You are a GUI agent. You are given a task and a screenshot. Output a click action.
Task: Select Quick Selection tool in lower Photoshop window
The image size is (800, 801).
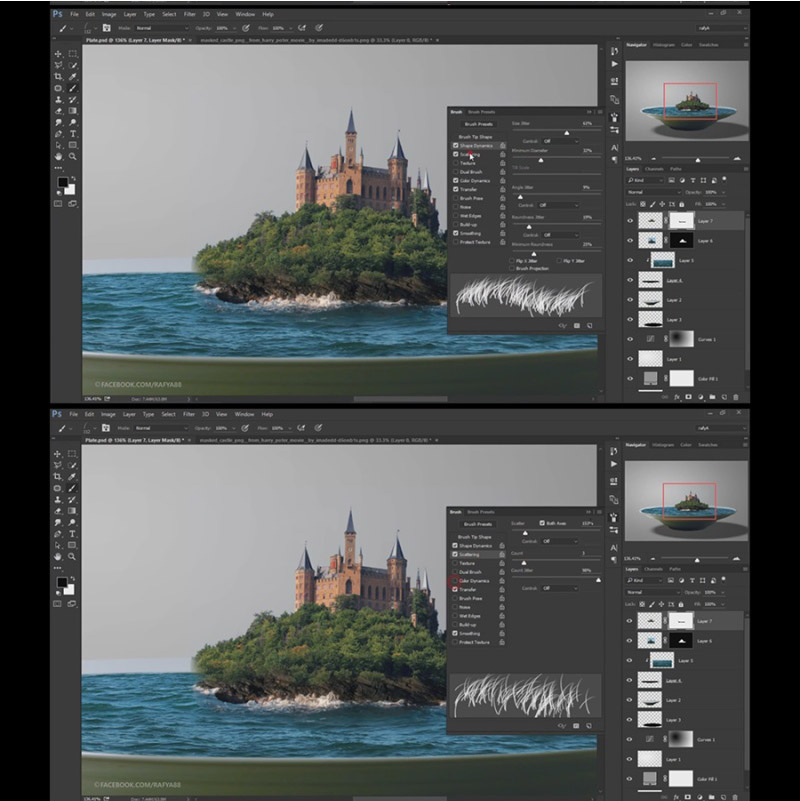point(72,465)
